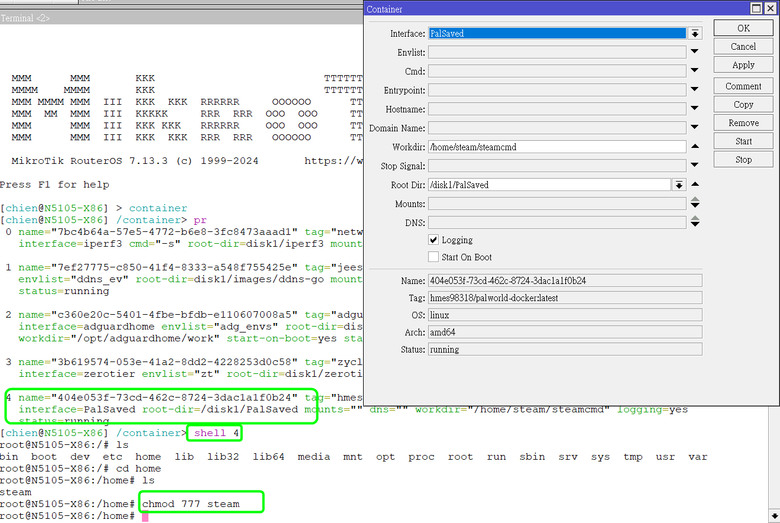
Task: Apply container settings
Action: pyautogui.click(x=743, y=65)
